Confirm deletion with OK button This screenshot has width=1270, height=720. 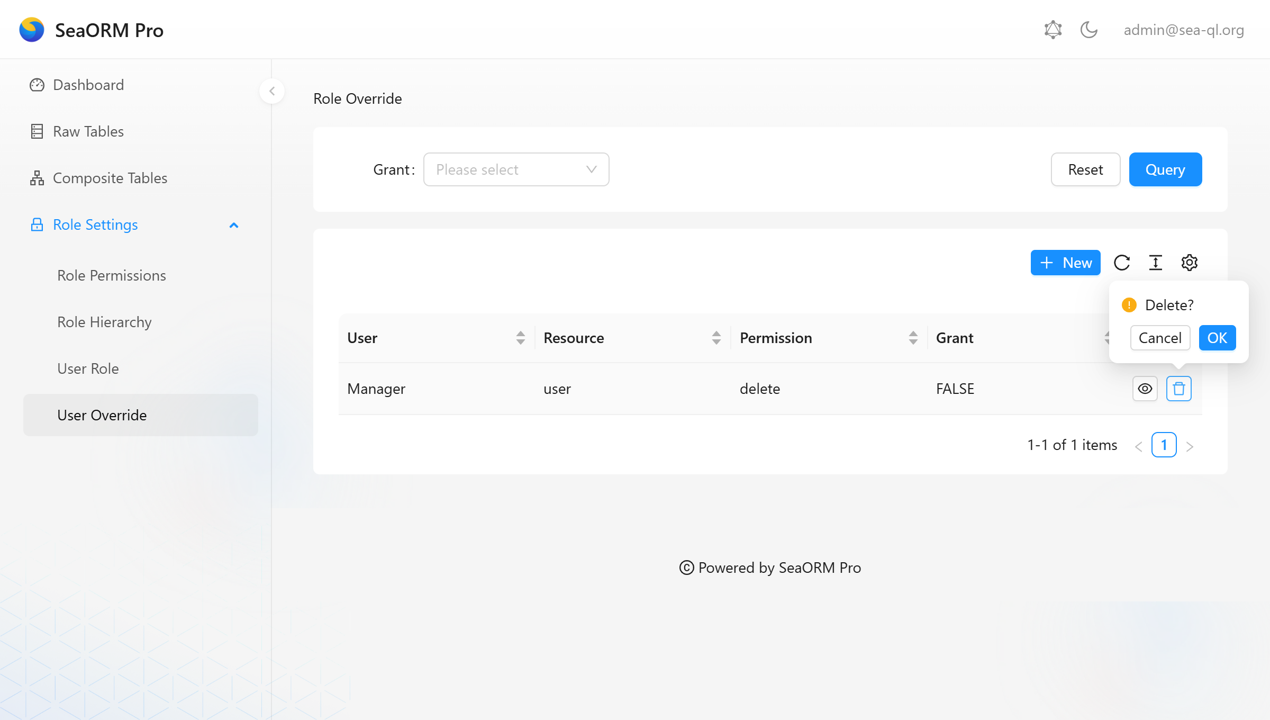click(x=1217, y=338)
